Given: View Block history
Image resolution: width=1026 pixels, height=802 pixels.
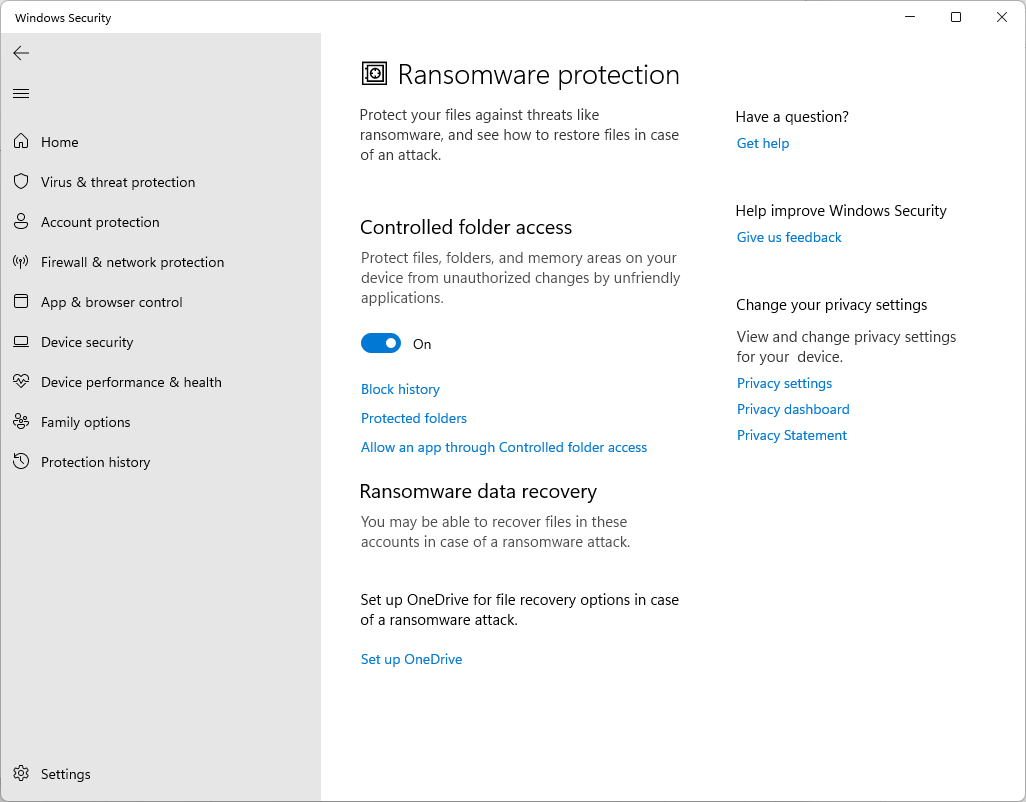Looking at the screenshot, I should (400, 389).
